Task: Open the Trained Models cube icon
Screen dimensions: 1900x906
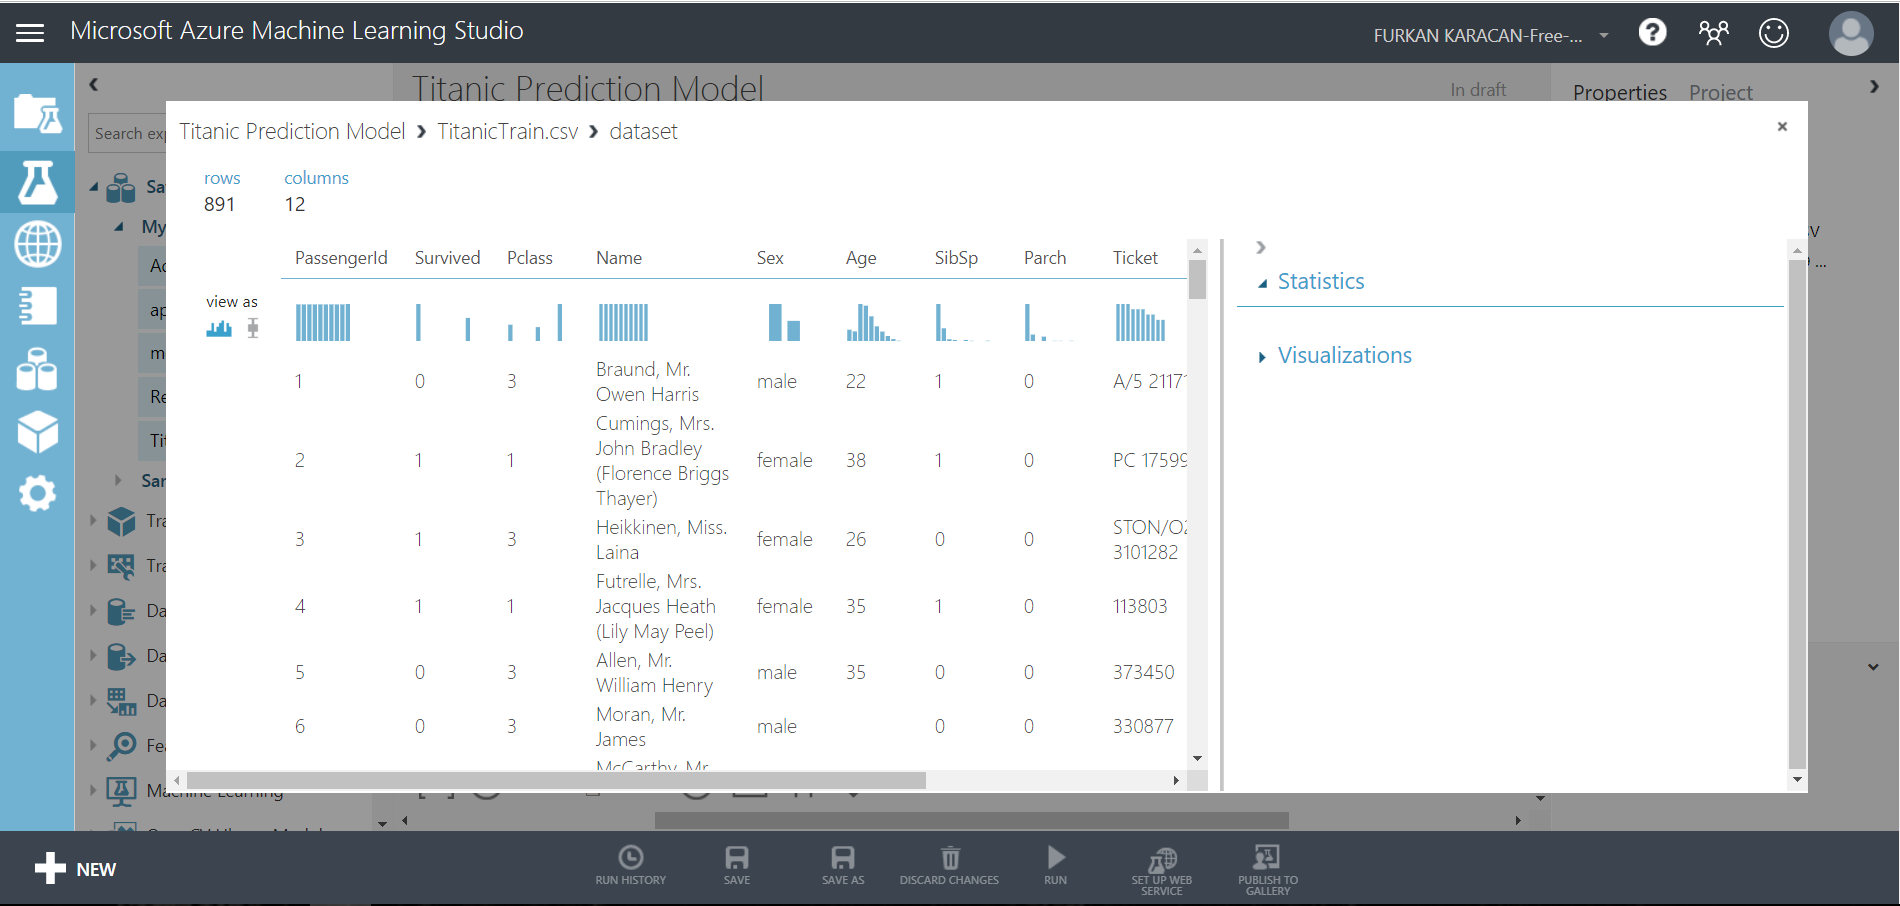Action: click(37, 431)
